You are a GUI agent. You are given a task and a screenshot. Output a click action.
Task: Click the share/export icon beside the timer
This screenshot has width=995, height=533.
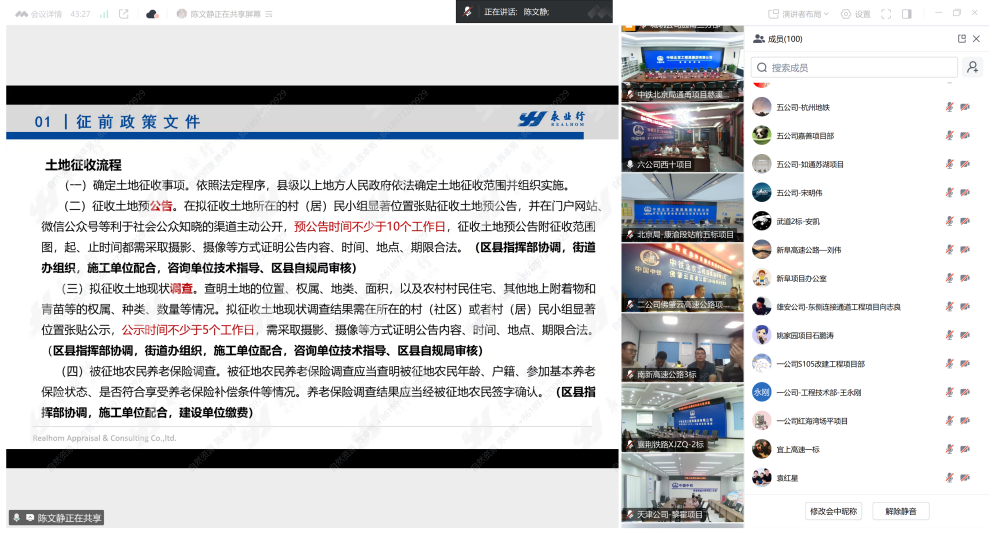click(x=124, y=14)
